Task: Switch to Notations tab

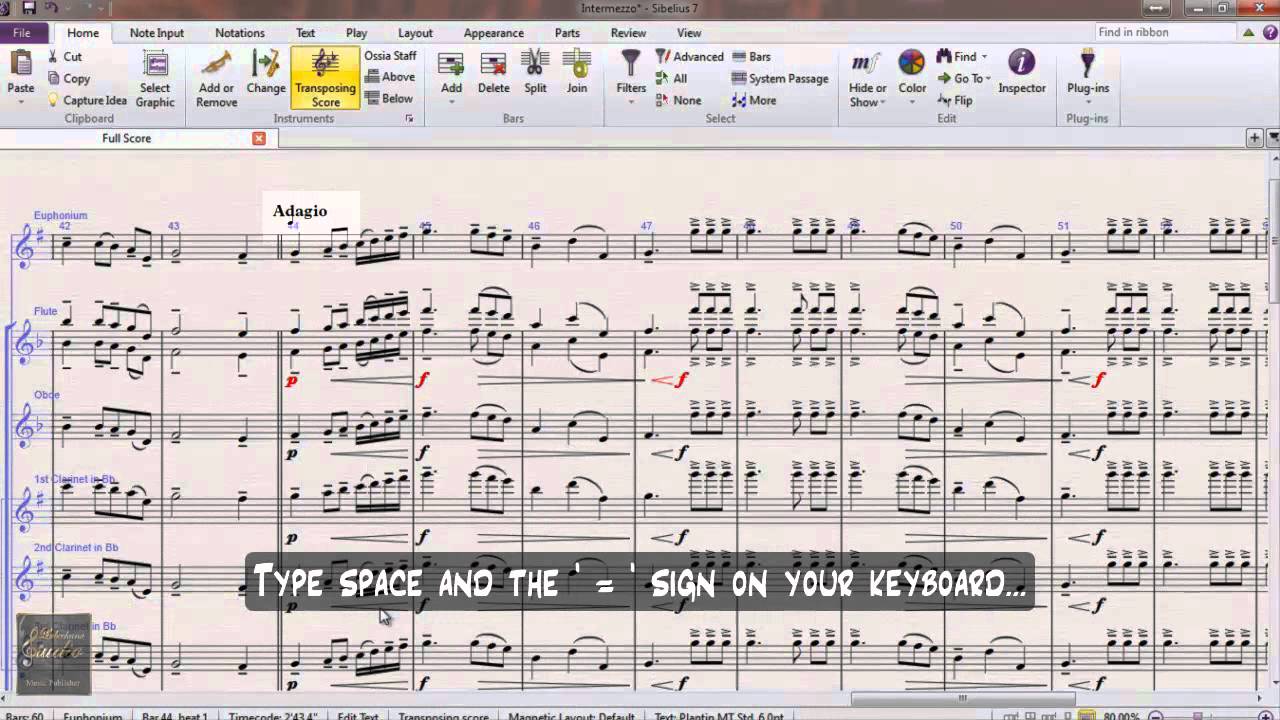Action: (x=240, y=33)
